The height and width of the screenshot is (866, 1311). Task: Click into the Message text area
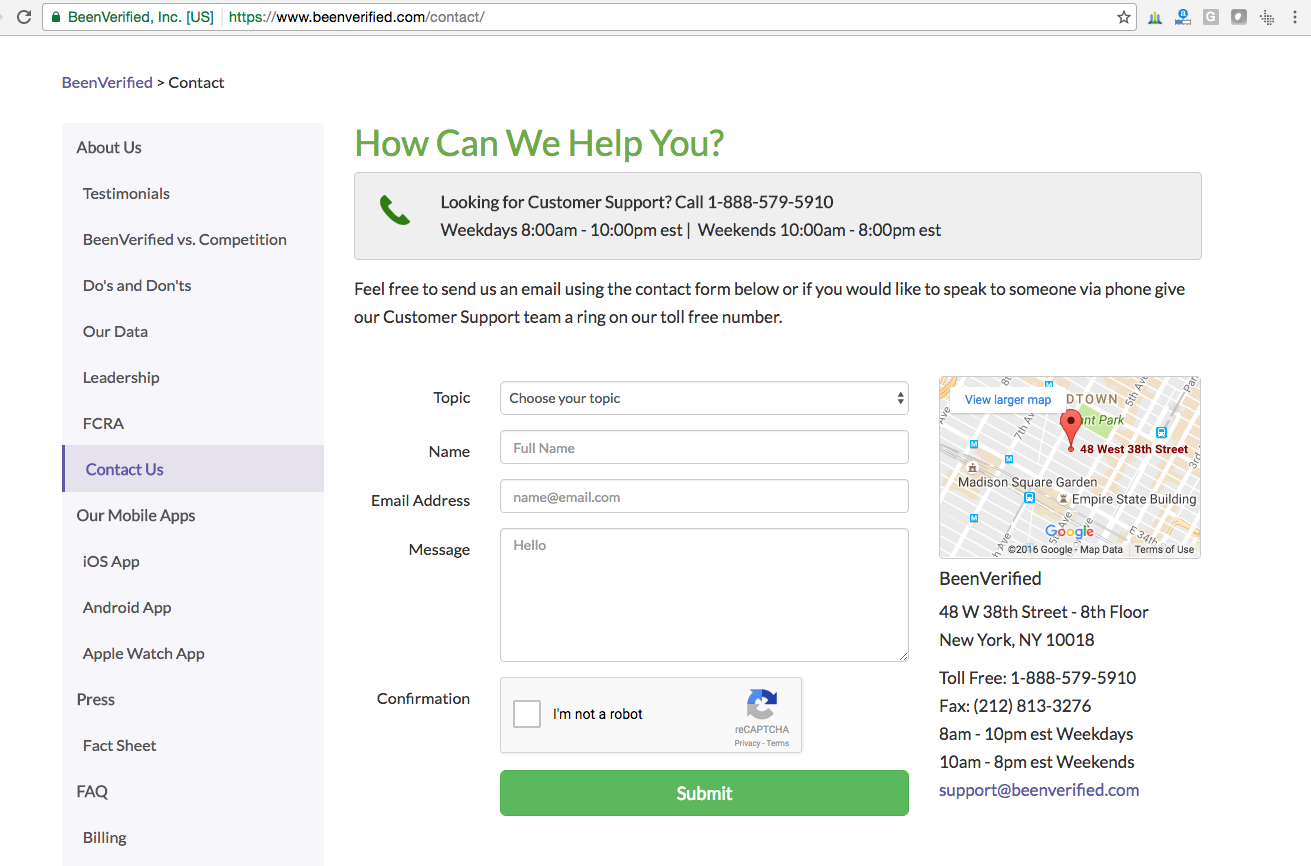tap(704, 595)
